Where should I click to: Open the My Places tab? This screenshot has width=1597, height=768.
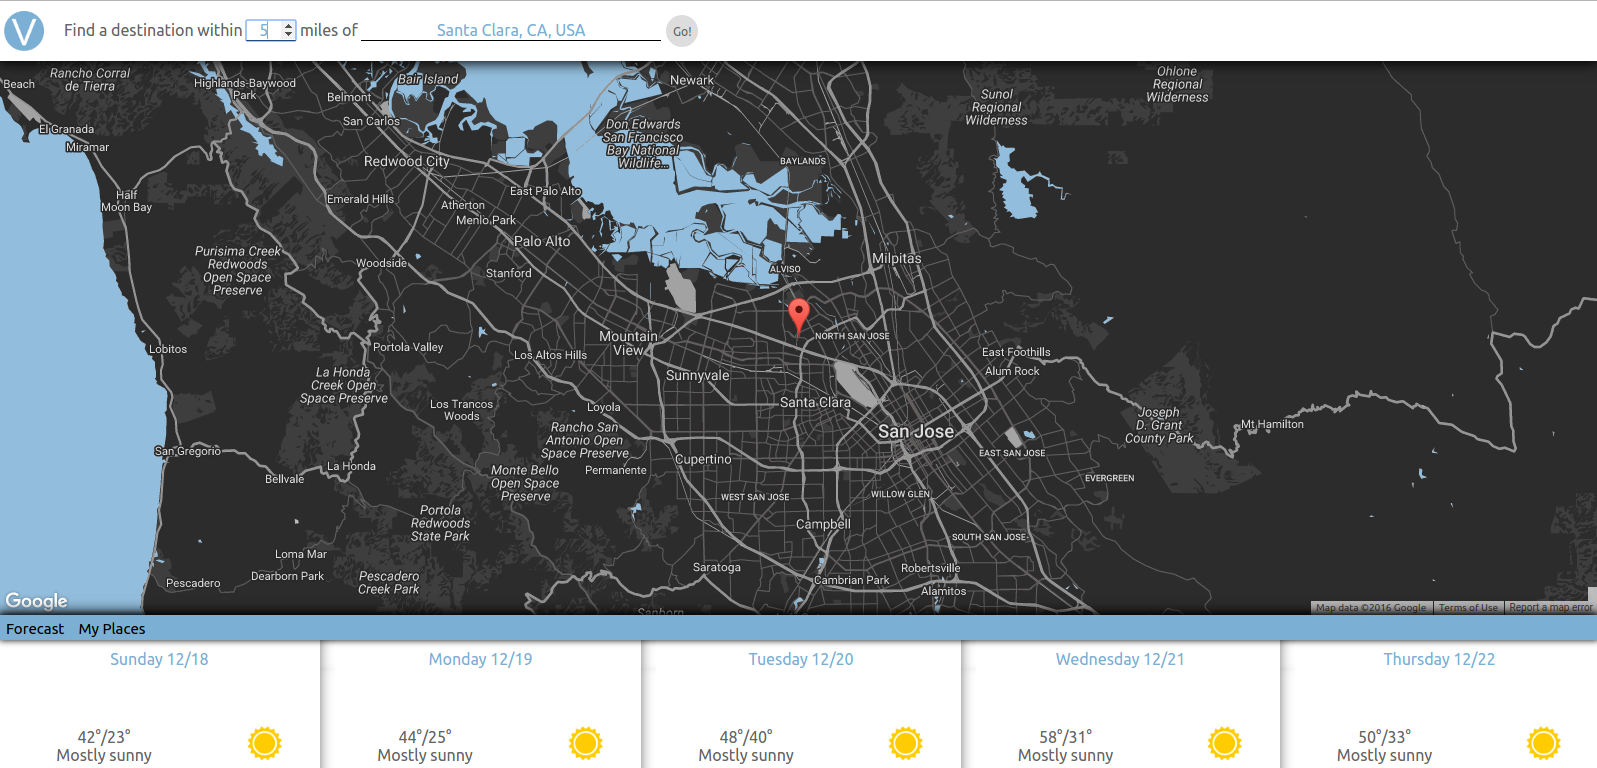pyautogui.click(x=112, y=629)
